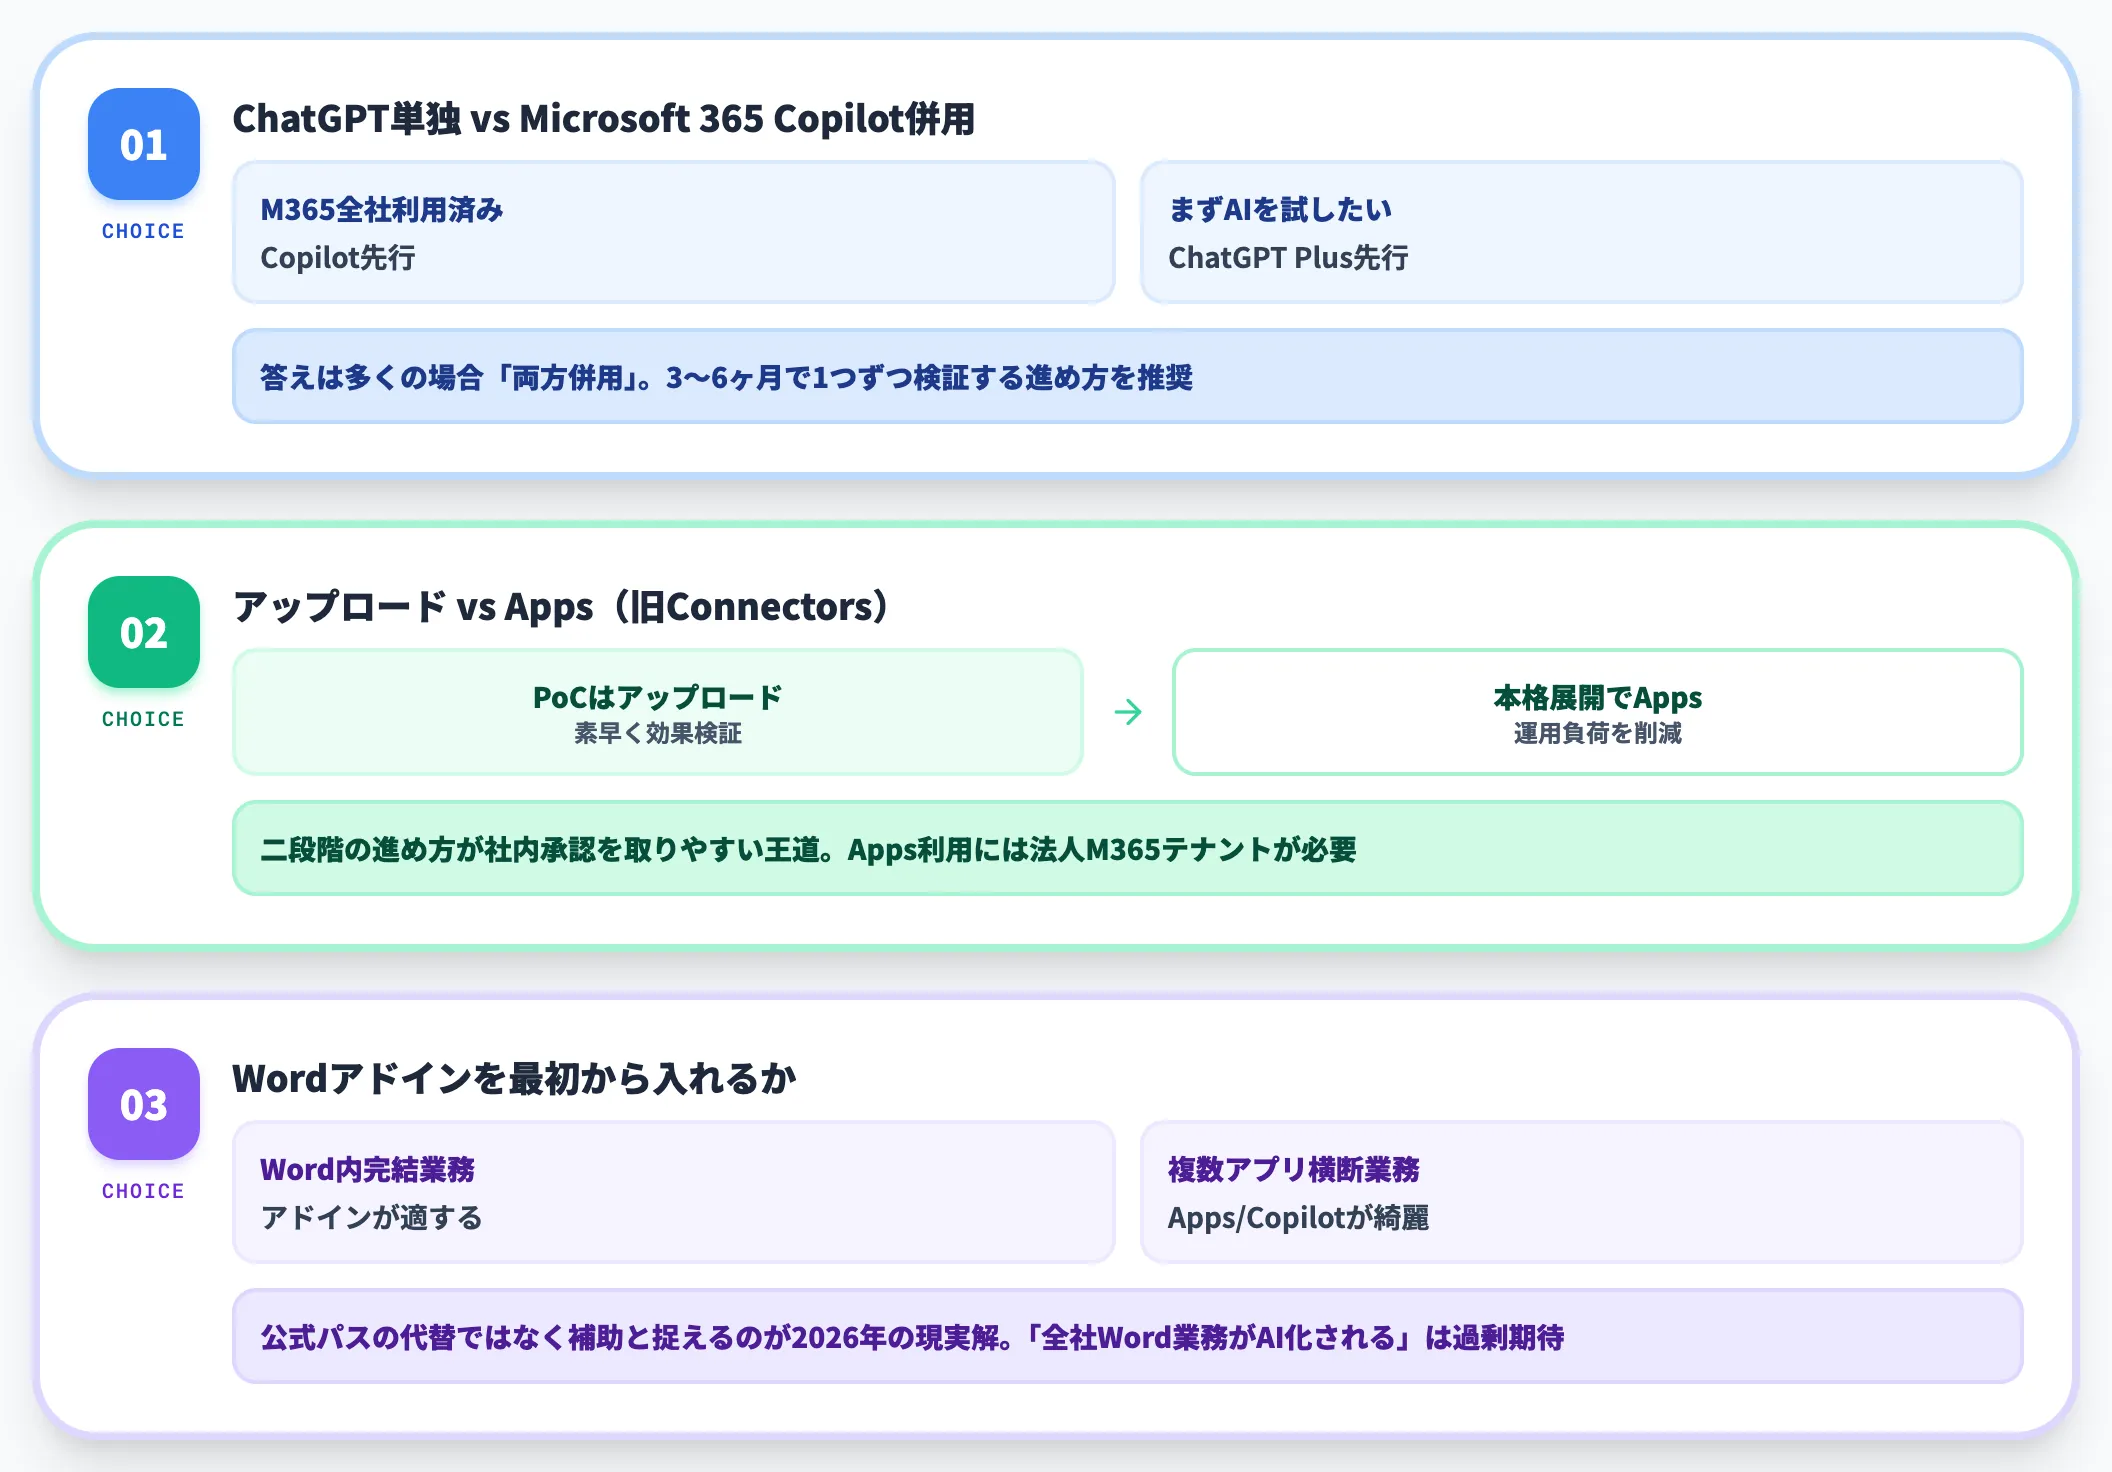The height and width of the screenshot is (1472, 2112).
Task: Click the text 'Copilot先行'
Action: [338, 258]
